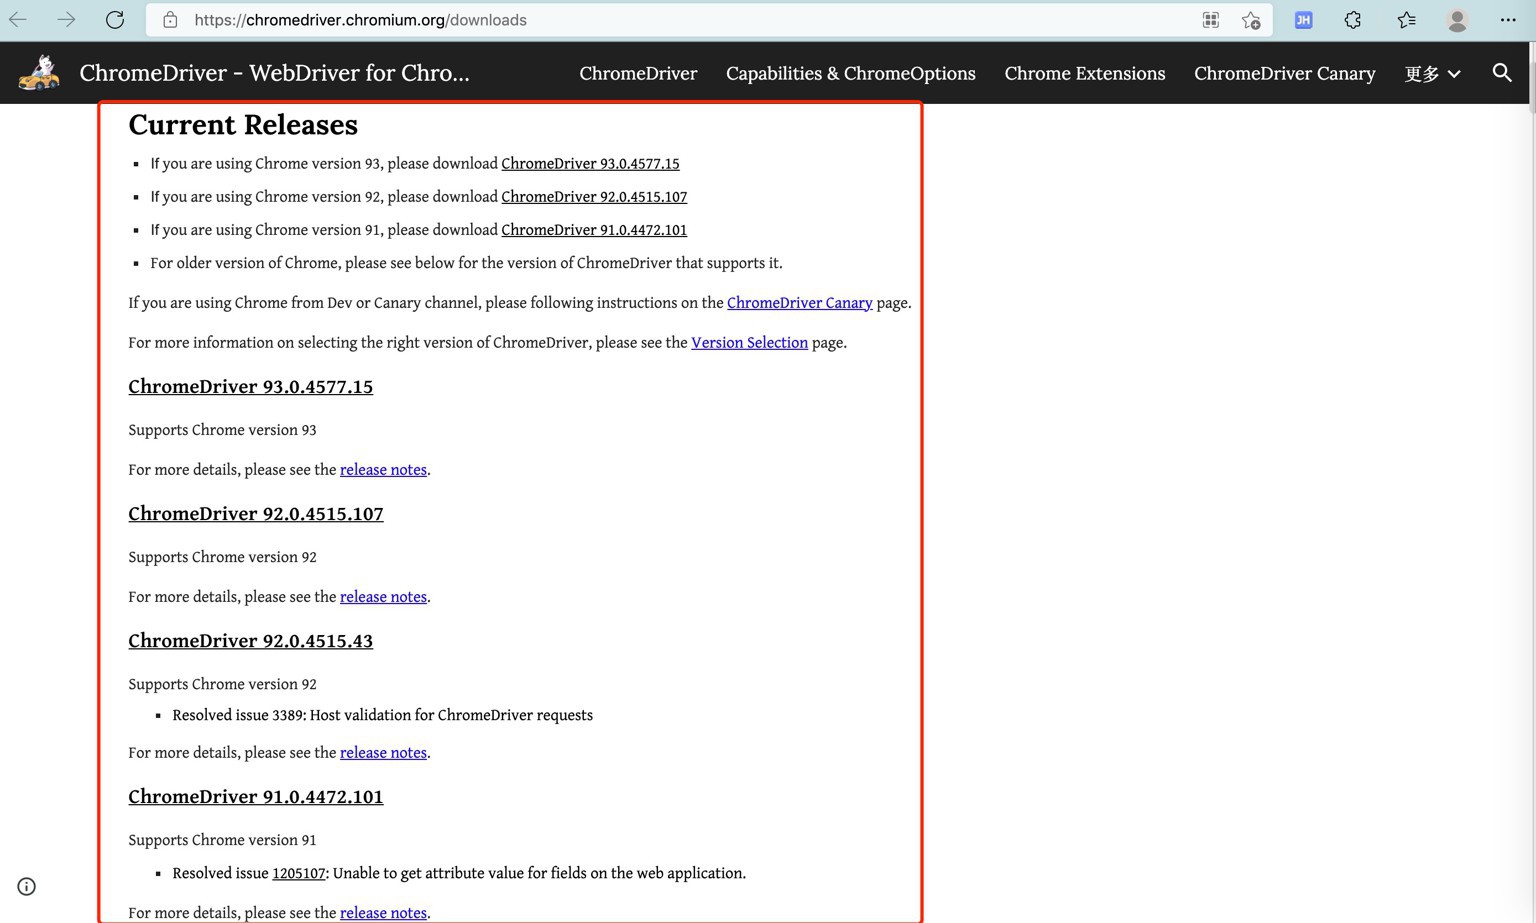1536x923 pixels.
Task: Open the extensions puzzle icon
Action: (x=1353, y=20)
